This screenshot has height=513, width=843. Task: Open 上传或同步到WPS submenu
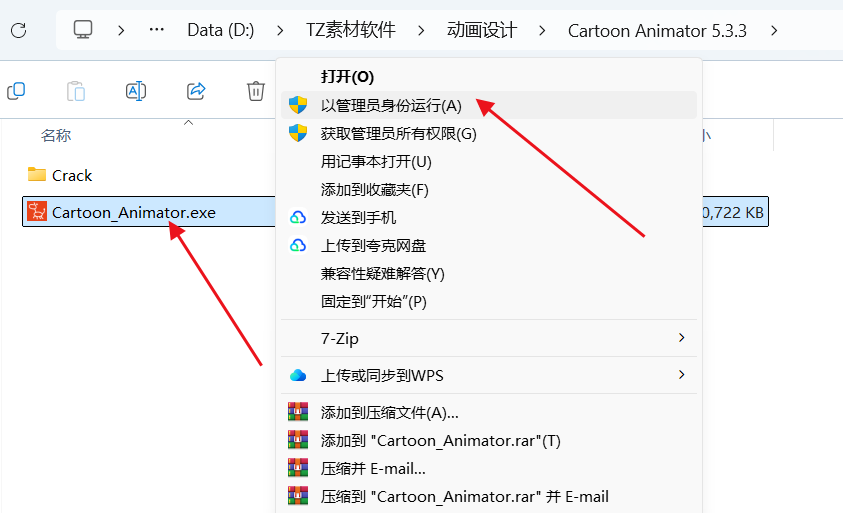pyautogui.click(x=489, y=375)
